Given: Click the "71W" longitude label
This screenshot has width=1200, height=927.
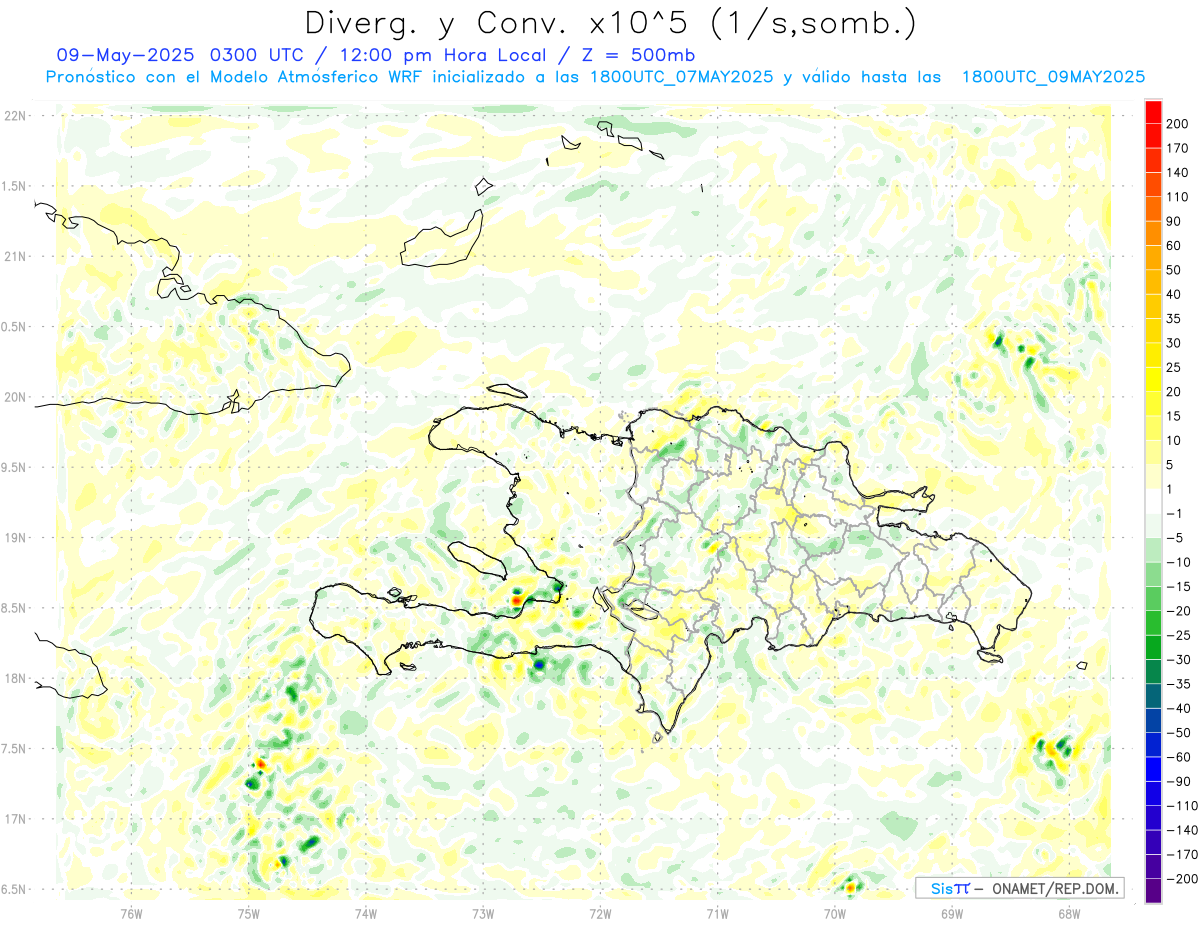Looking at the screenshot, I should coord(717,913).
